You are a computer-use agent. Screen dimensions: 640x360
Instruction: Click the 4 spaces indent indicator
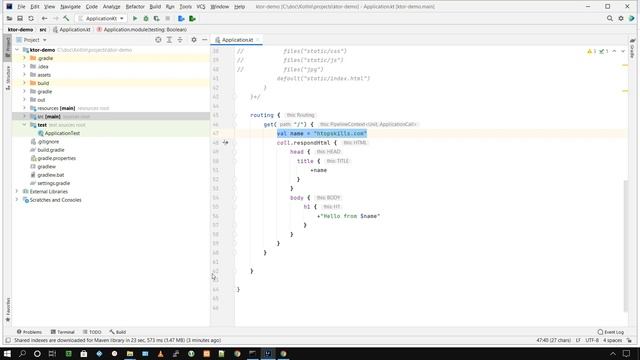(613, 340)
